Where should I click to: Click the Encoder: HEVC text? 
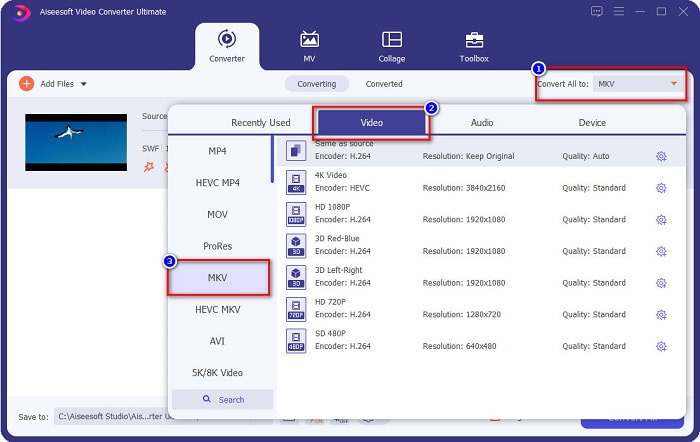coord(342,188)
